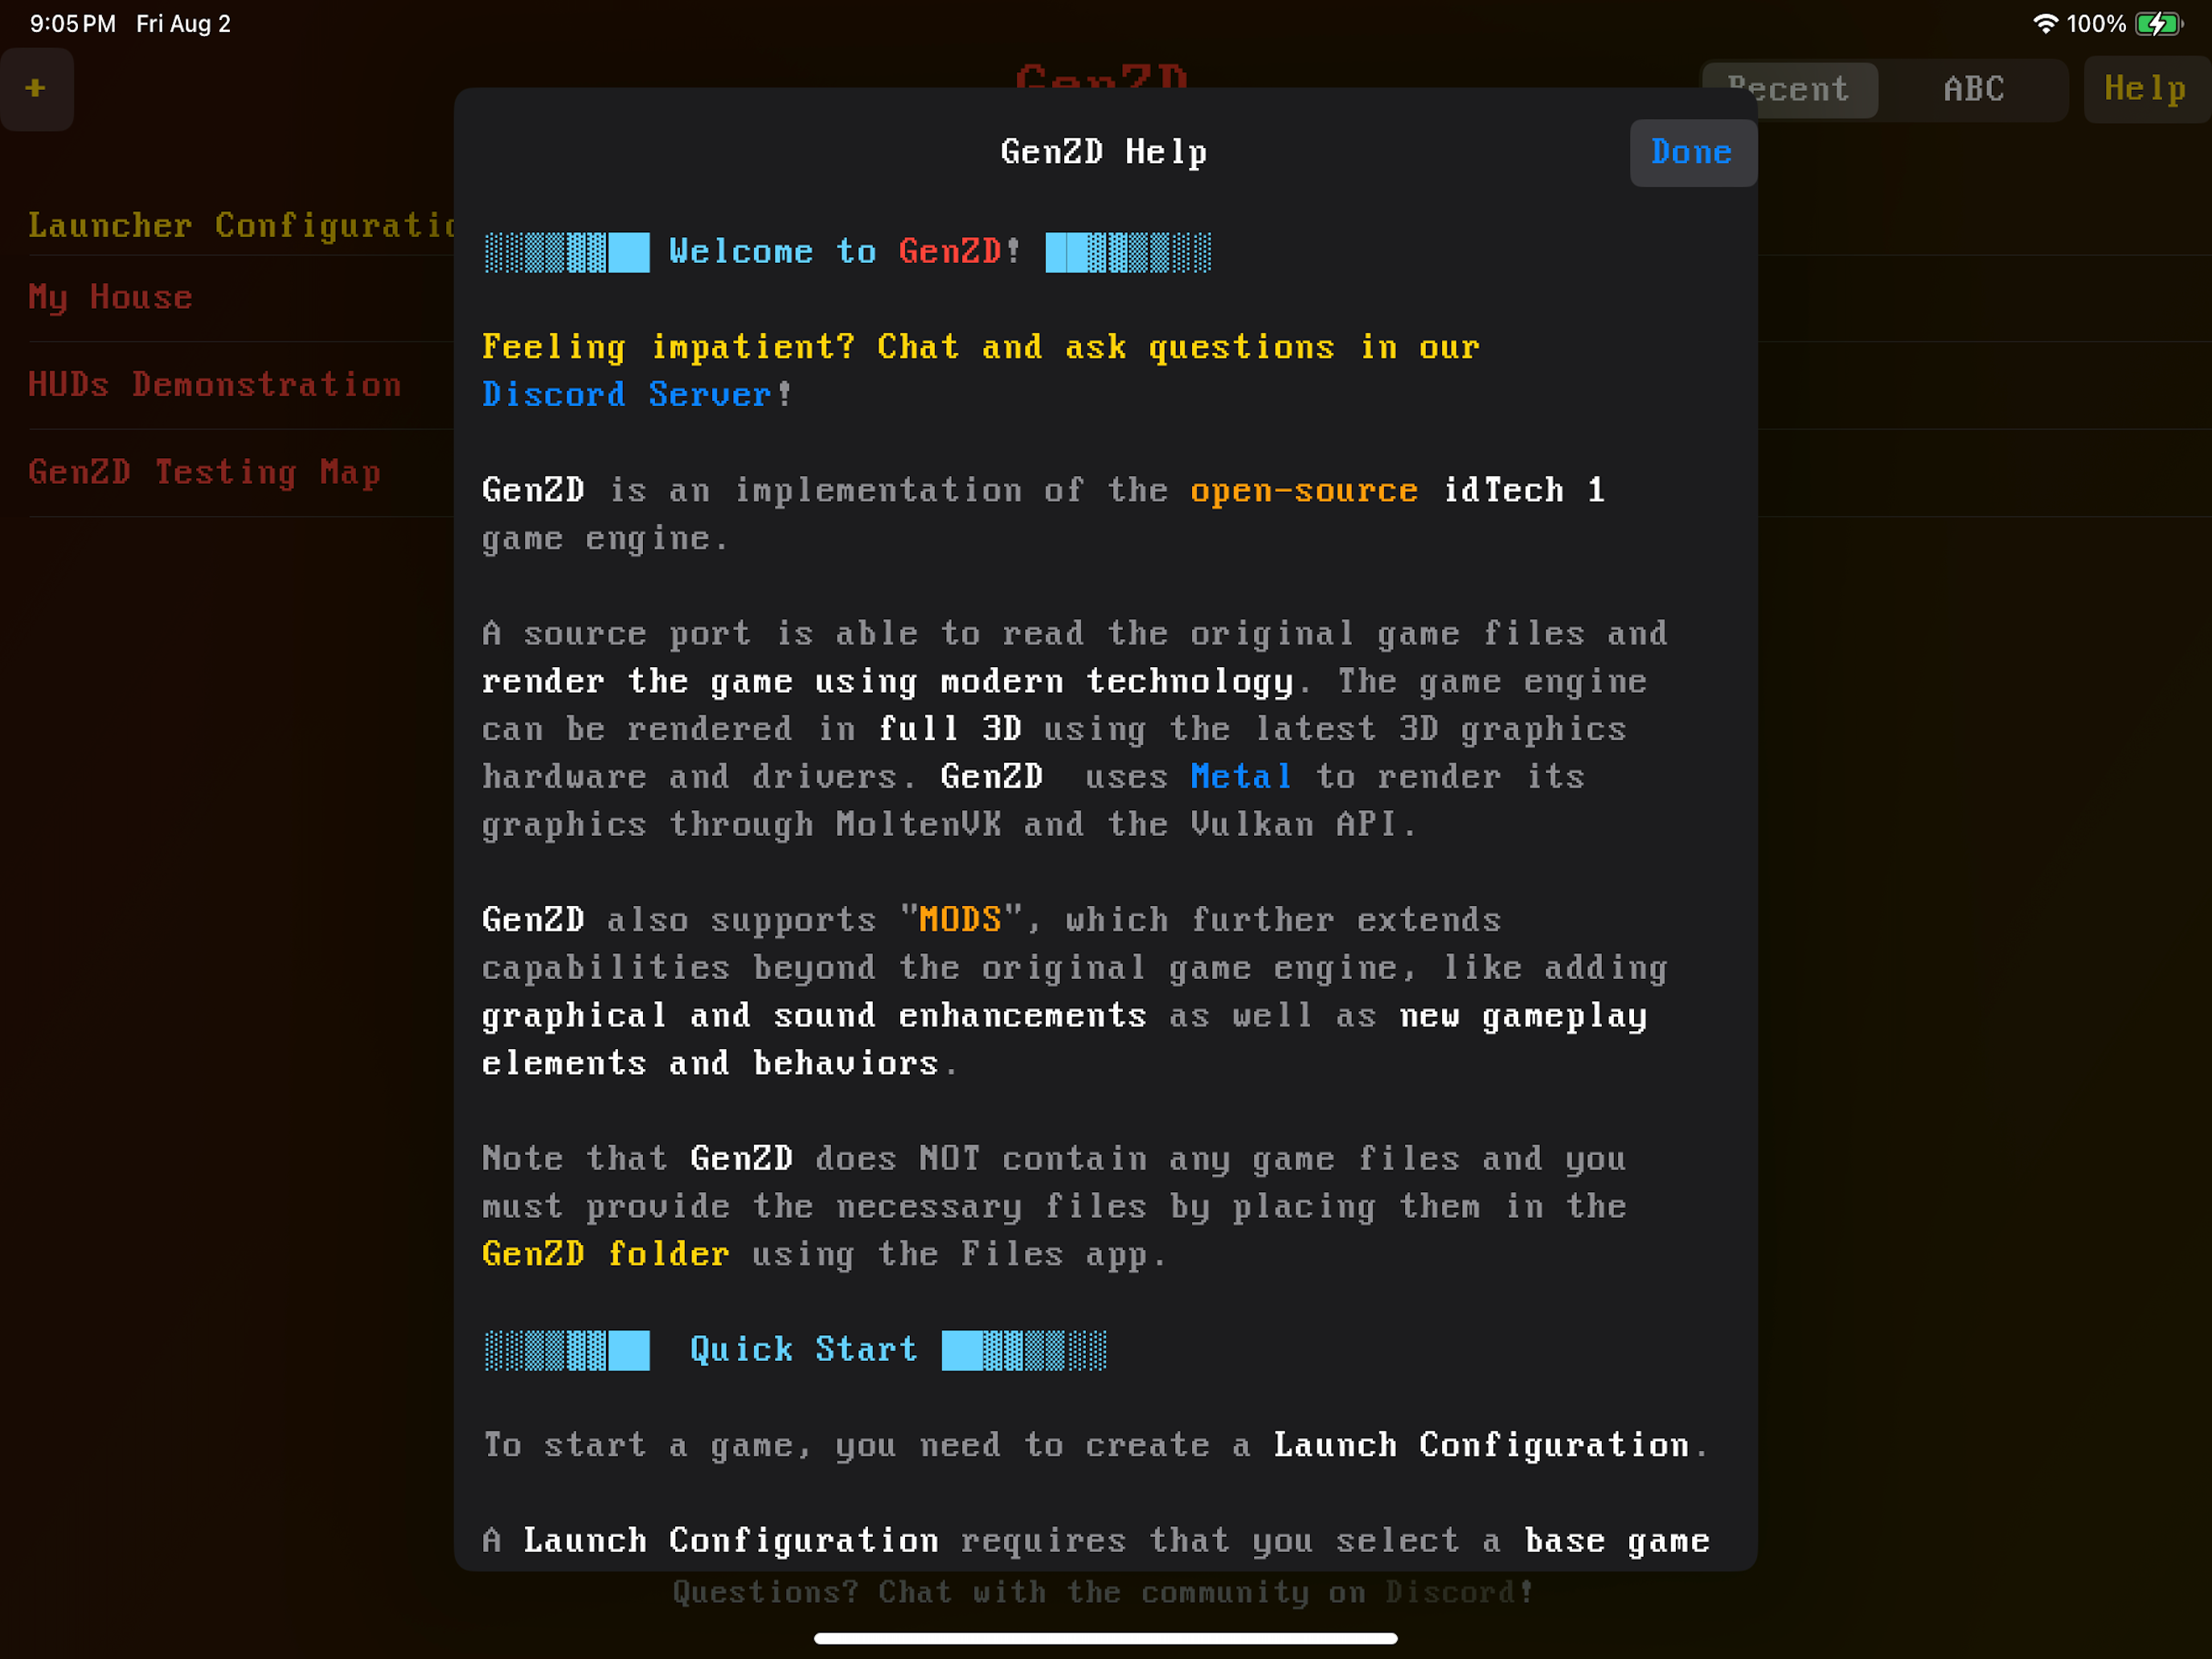Tap Discord link in footer text
The width and height of the screenshot is (2212, 1659).
tap(1449, 1592)
